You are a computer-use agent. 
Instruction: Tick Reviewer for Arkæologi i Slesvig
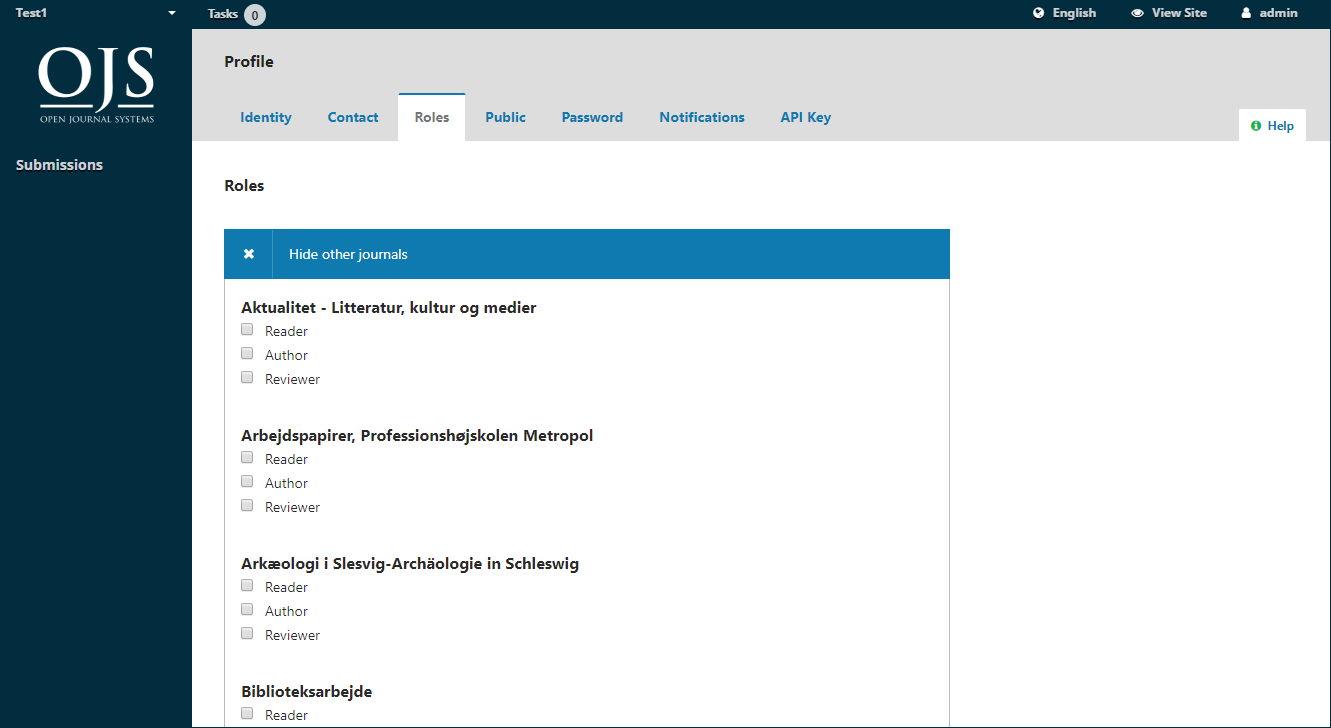[x=247, y=634]
